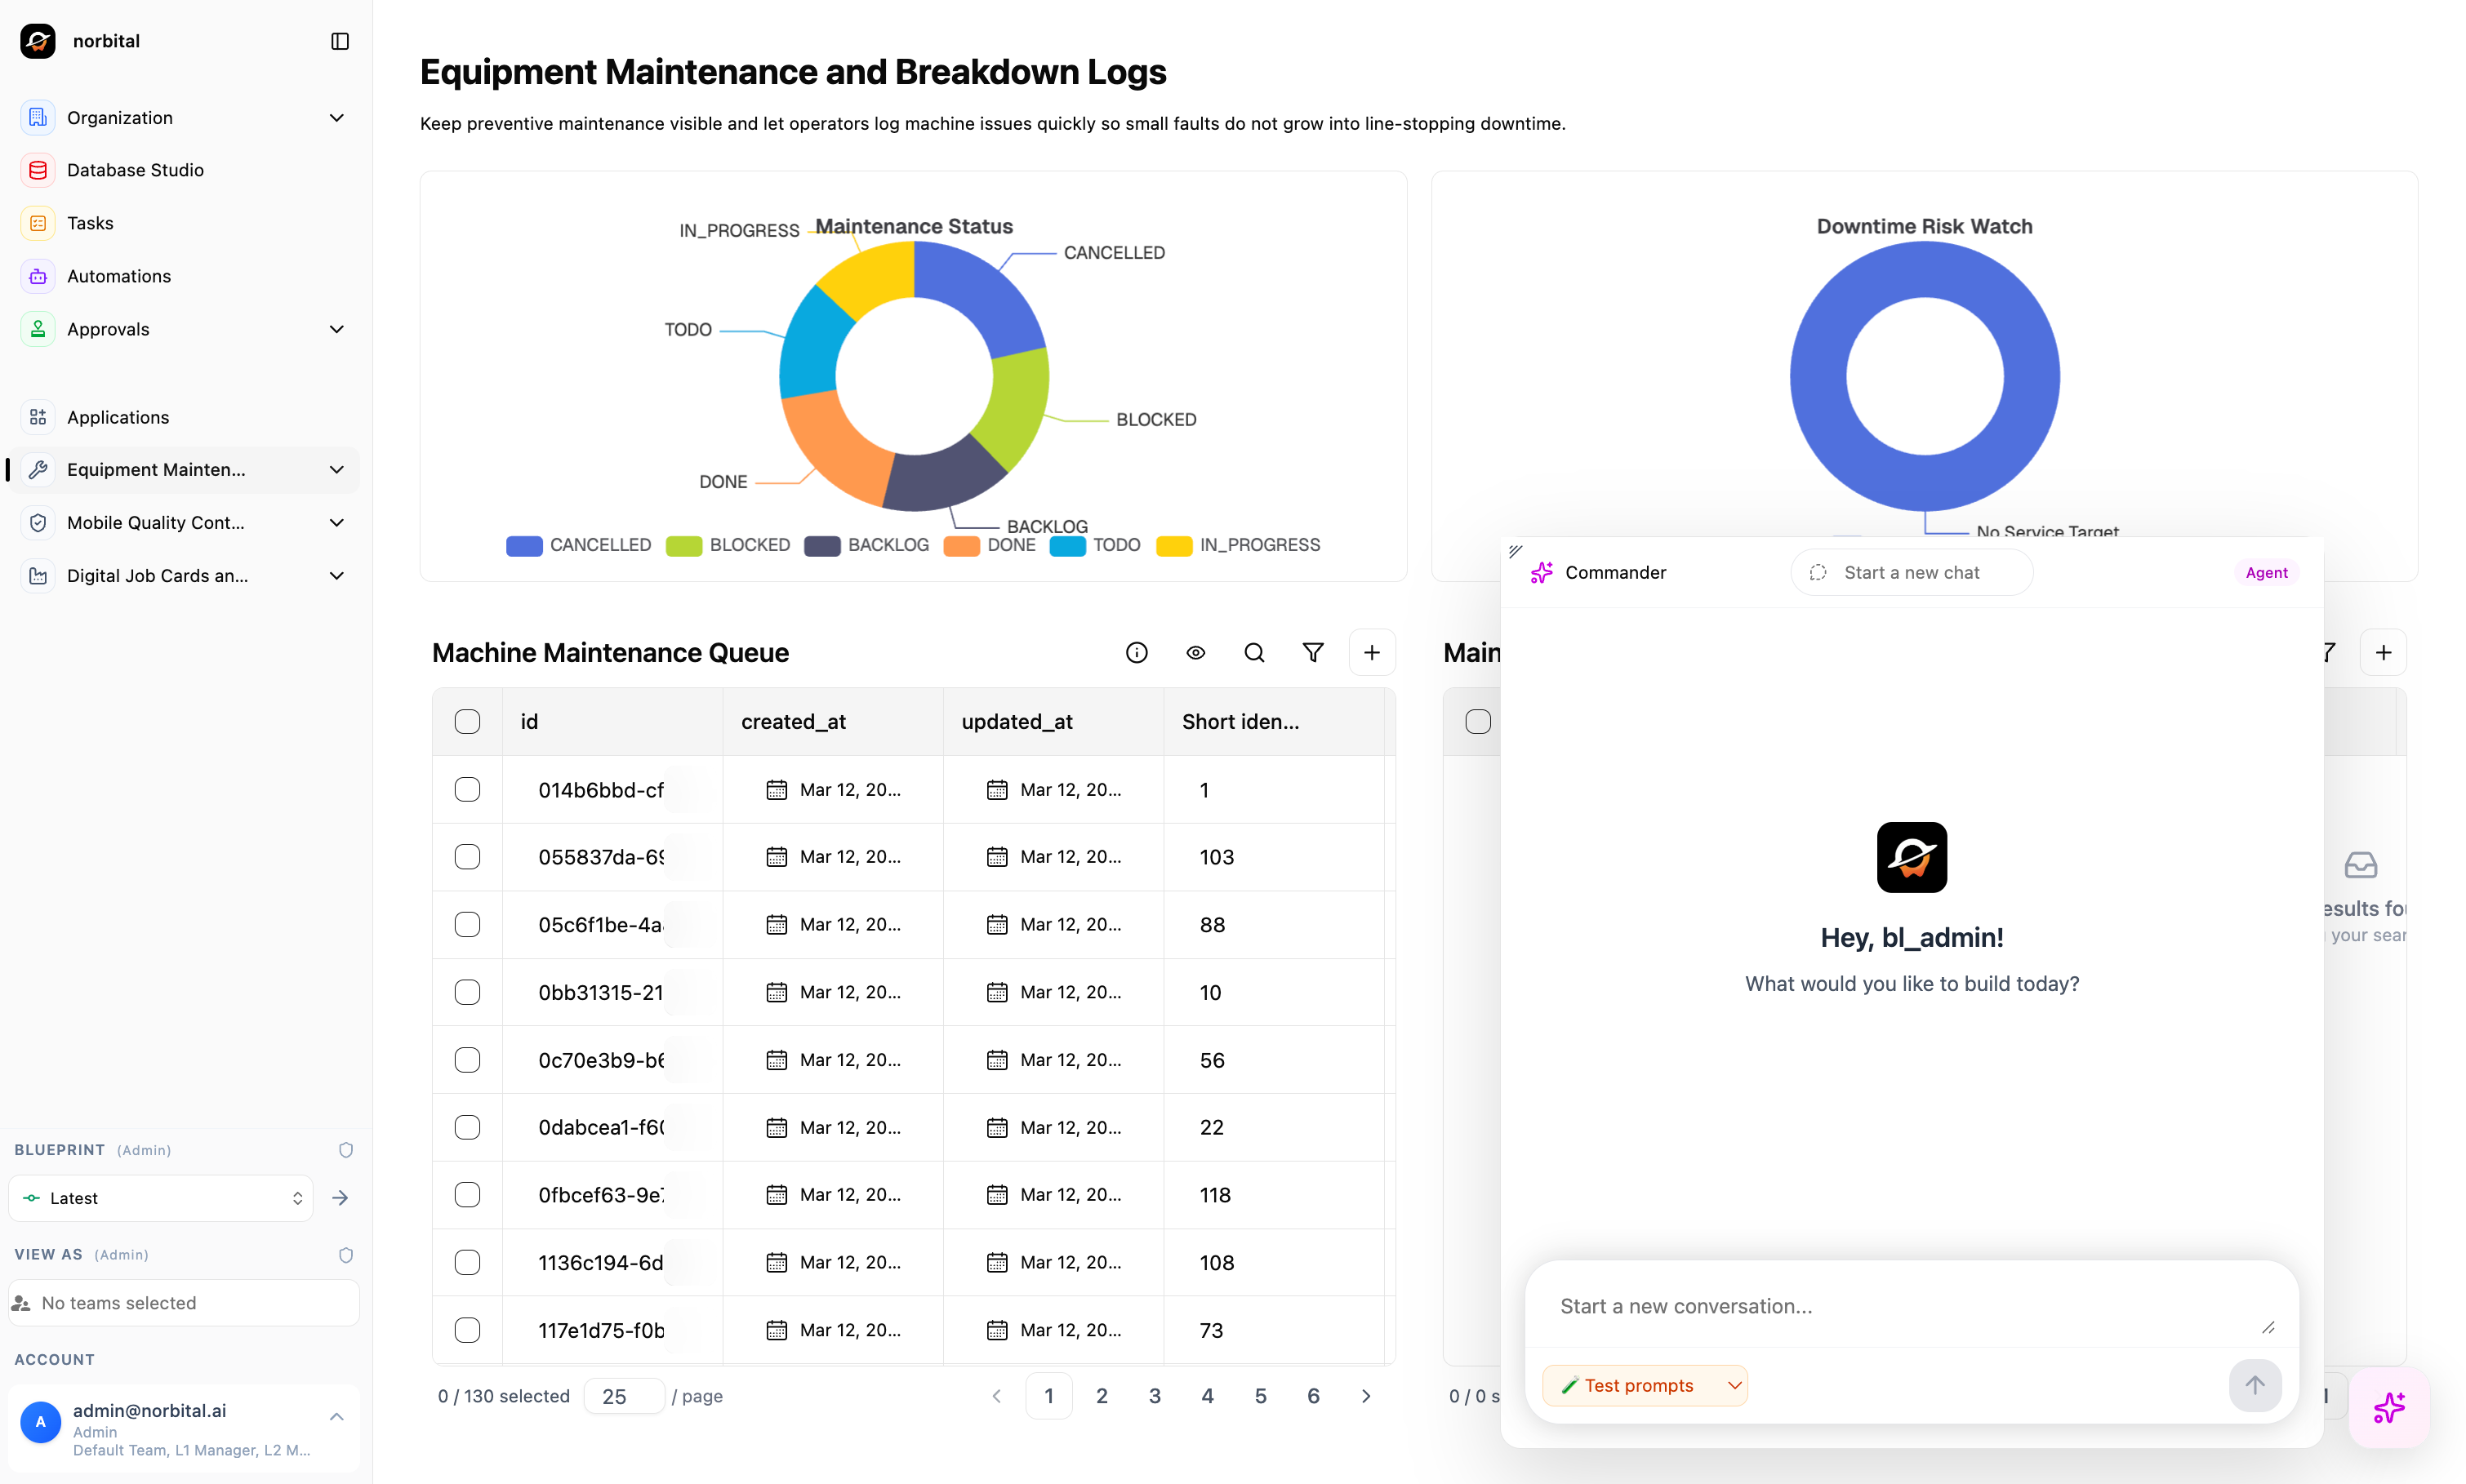Go to page 3 of the table
The height and width of the screenshot is (1484, 2466).
pos(1156,1395)
